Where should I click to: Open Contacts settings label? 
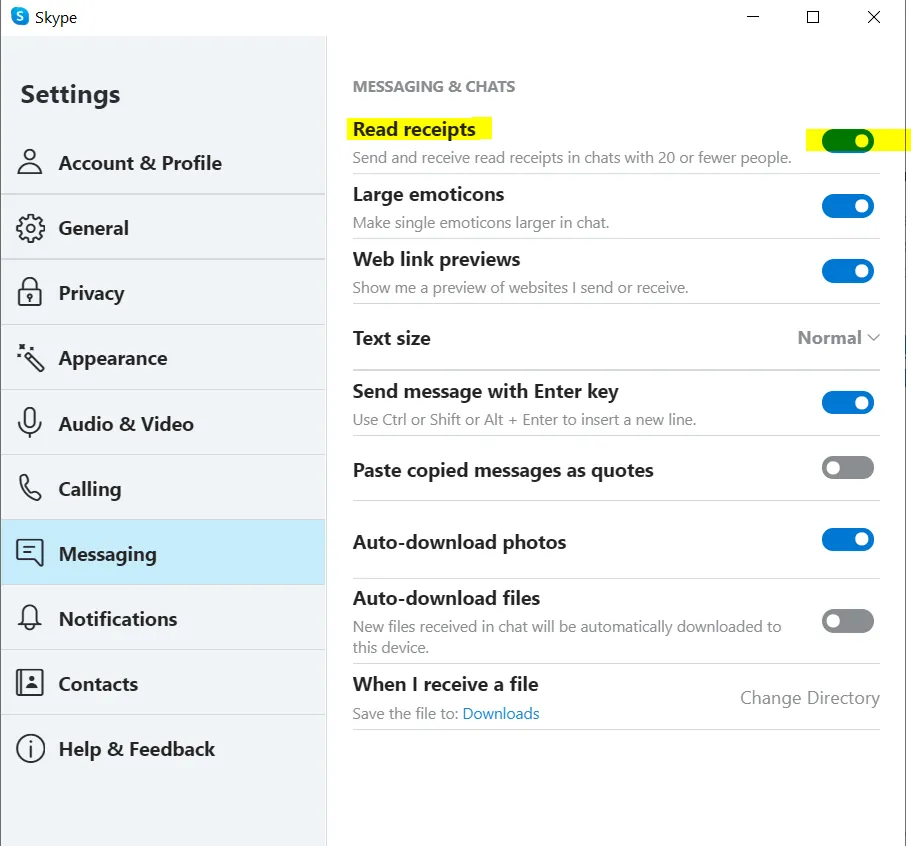coord(98,684)
